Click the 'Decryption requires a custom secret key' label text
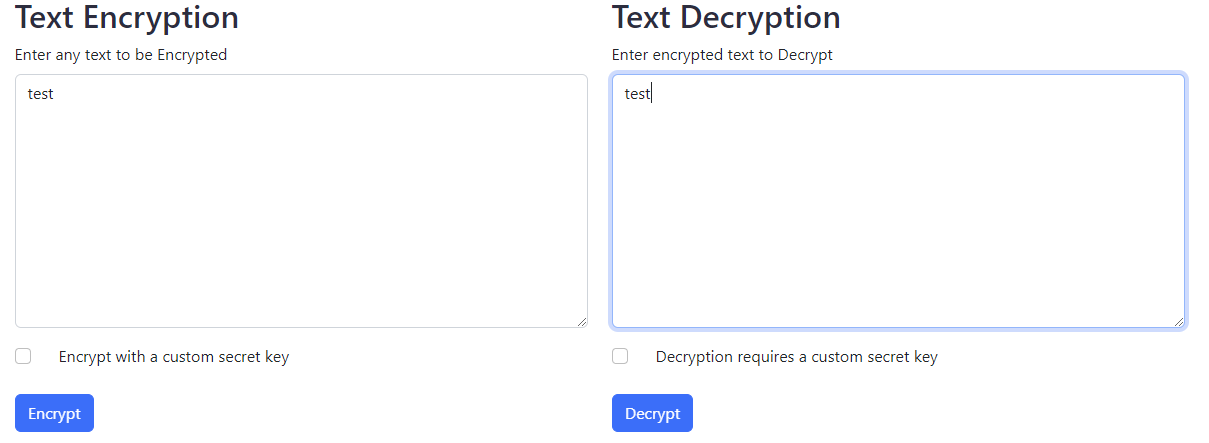 click(x=797, y=357)
